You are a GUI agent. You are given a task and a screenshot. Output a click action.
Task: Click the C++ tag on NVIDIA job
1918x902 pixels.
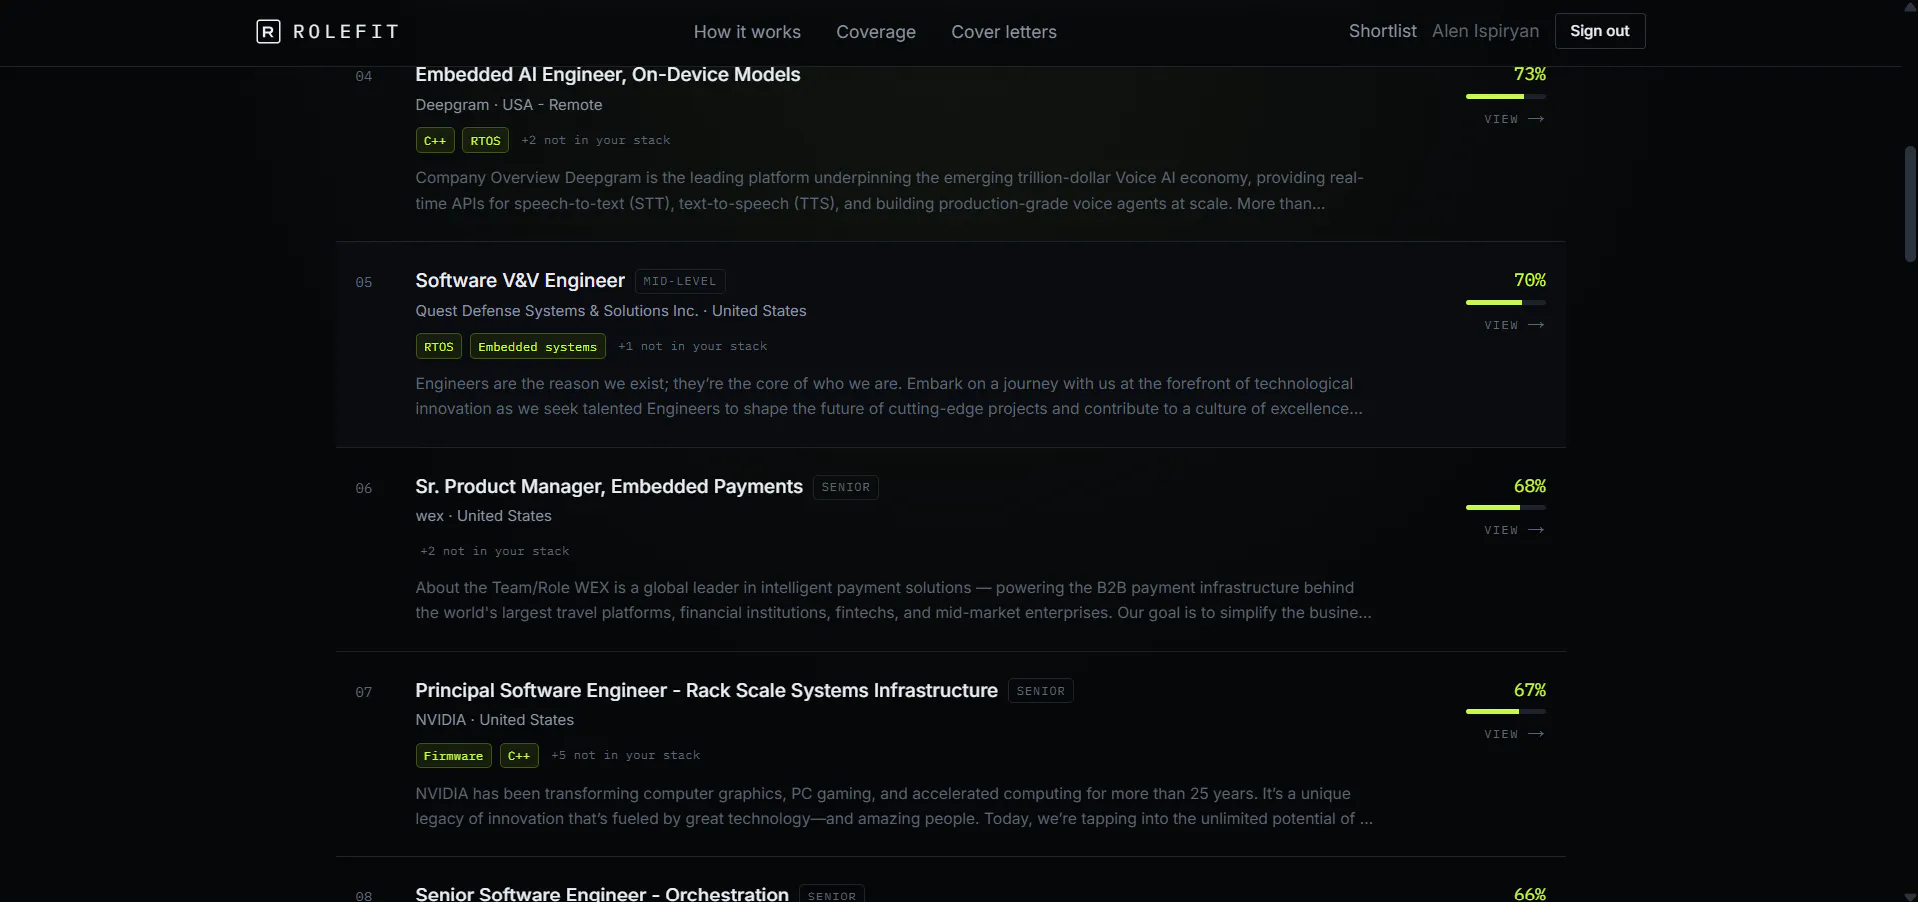[x=519, y=756]
